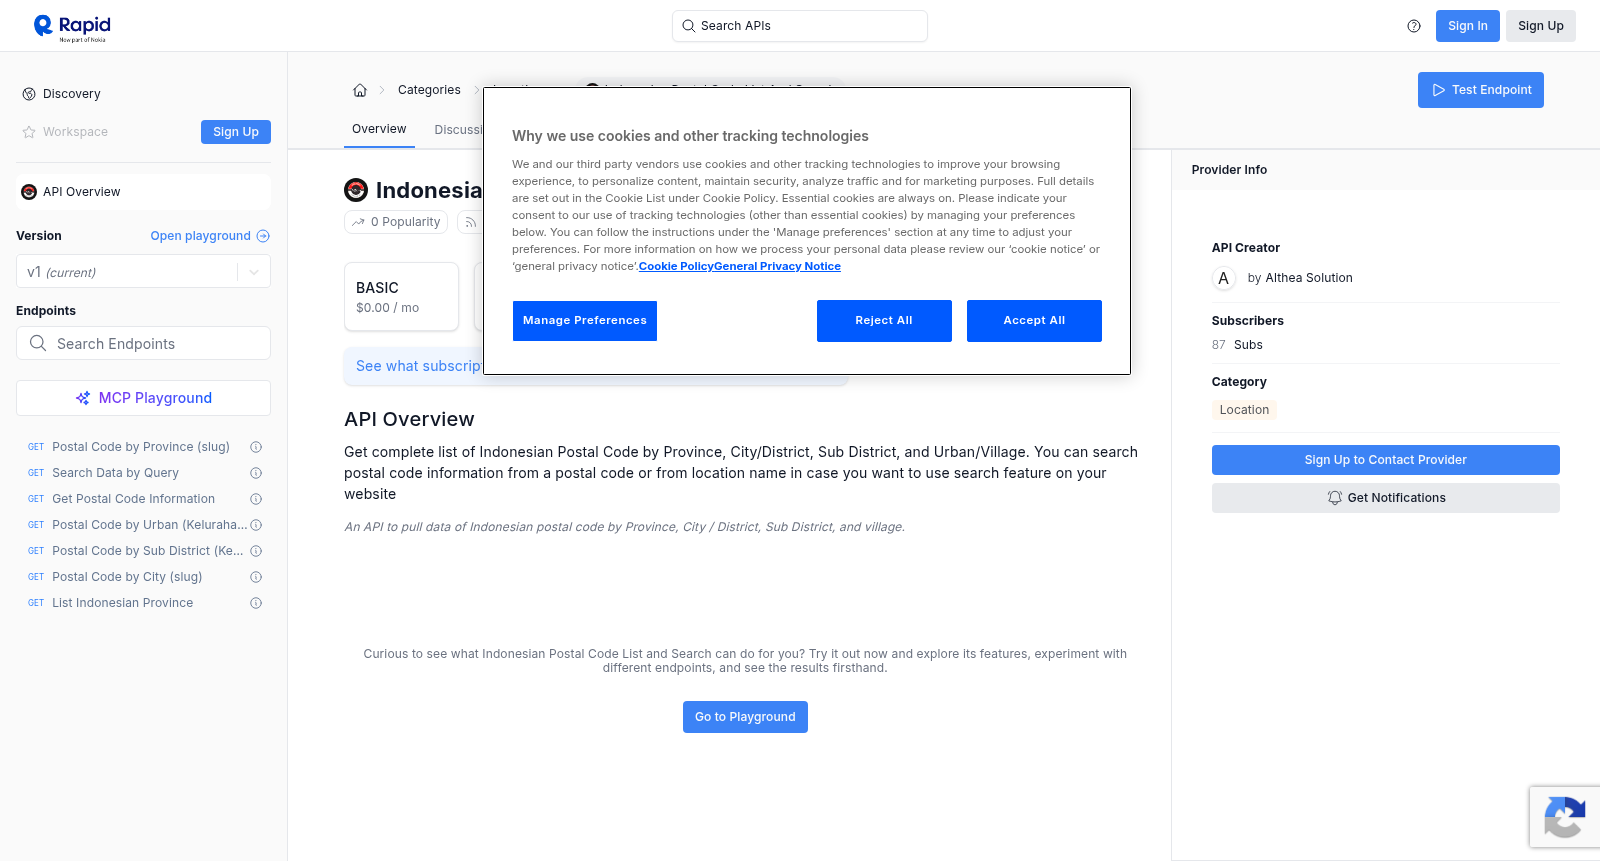Select the BASIC pricing plan card
Viewport: 1600px width, 861px height.
401,297
